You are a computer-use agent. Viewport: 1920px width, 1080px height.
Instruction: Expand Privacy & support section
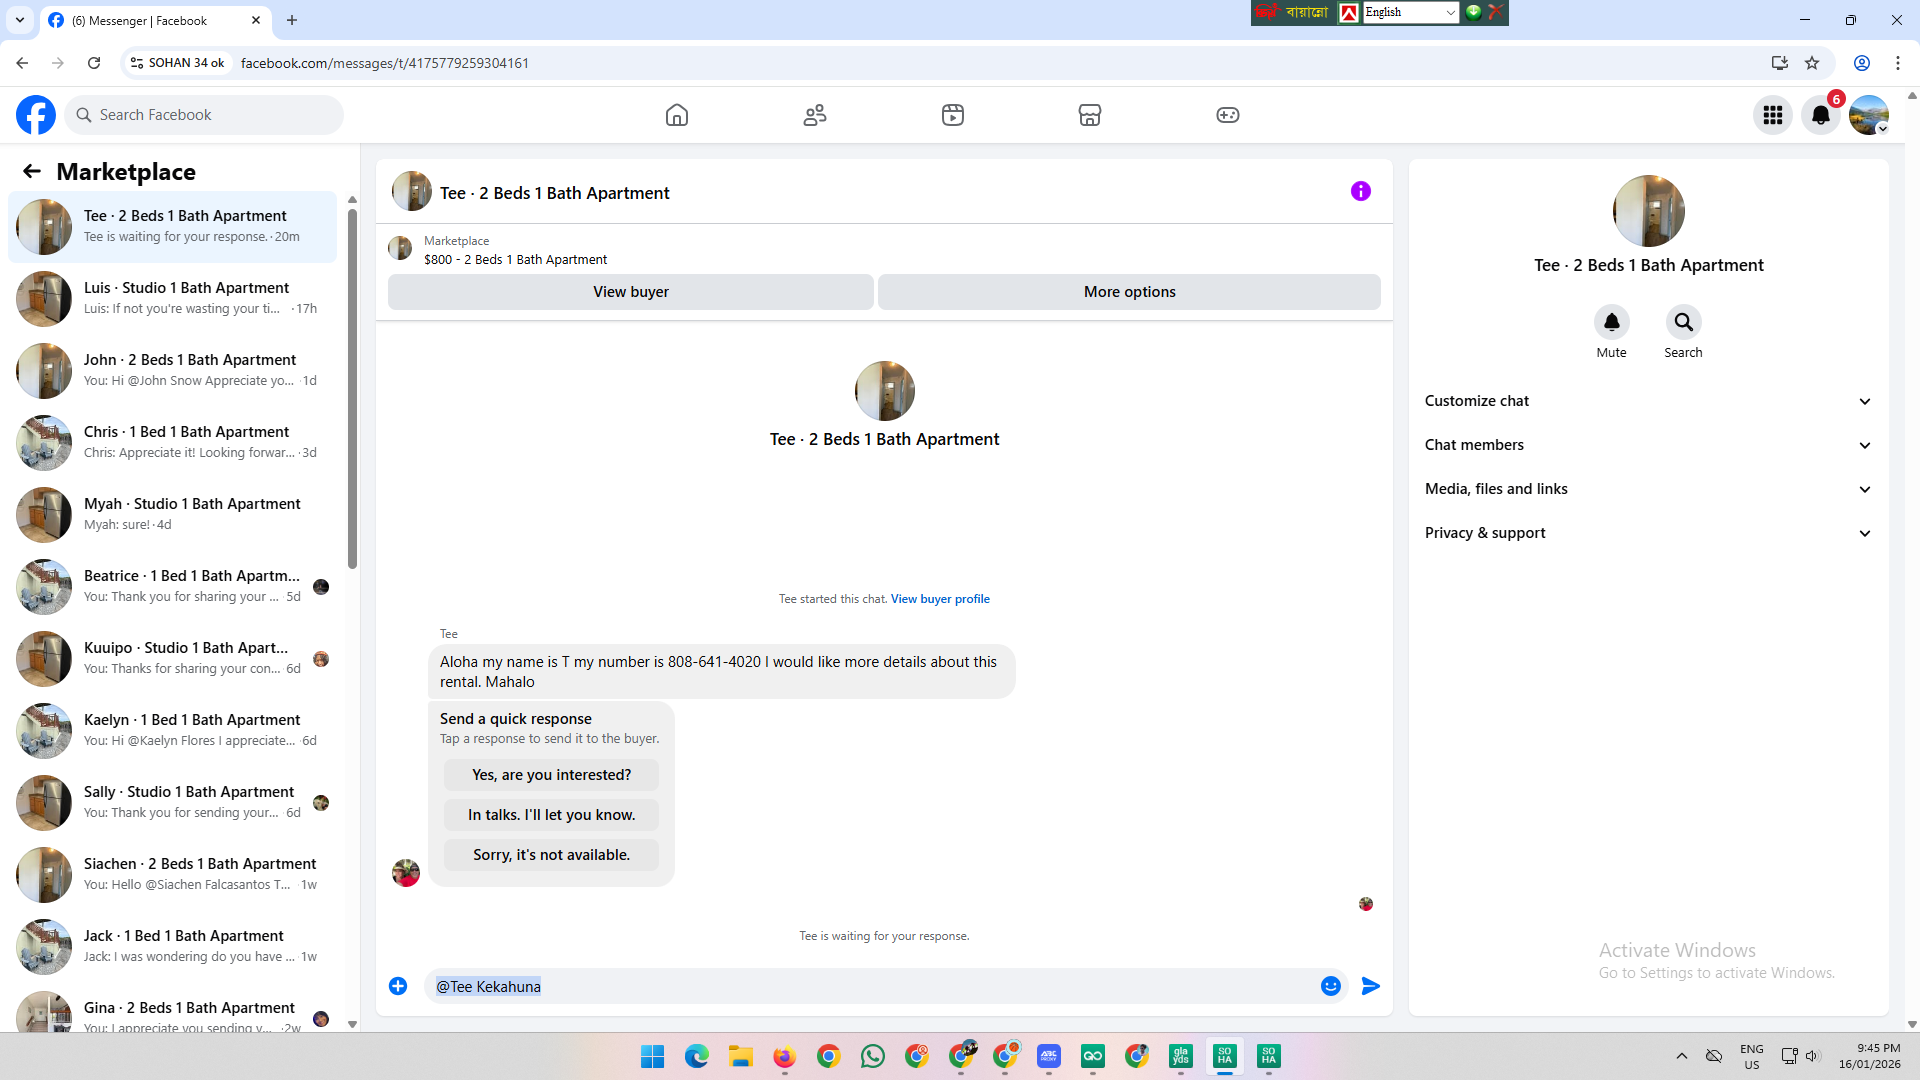(x=1648, y=533)
